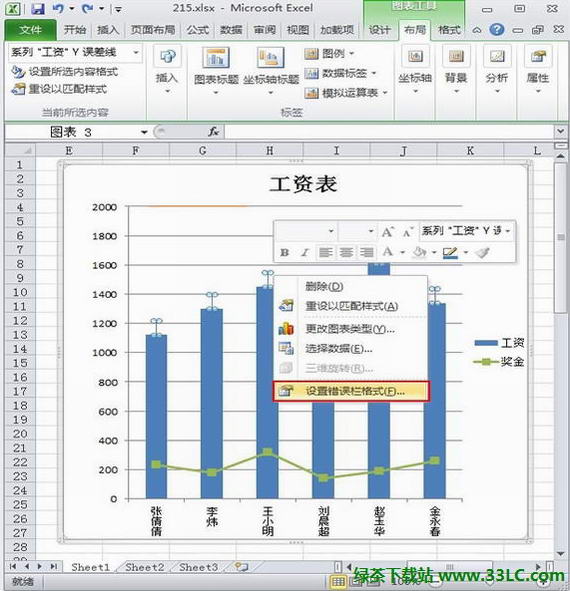Switch to the 格式 chart tools tab
The width and height of the screenshot is (570, 591).
[449, 30]
